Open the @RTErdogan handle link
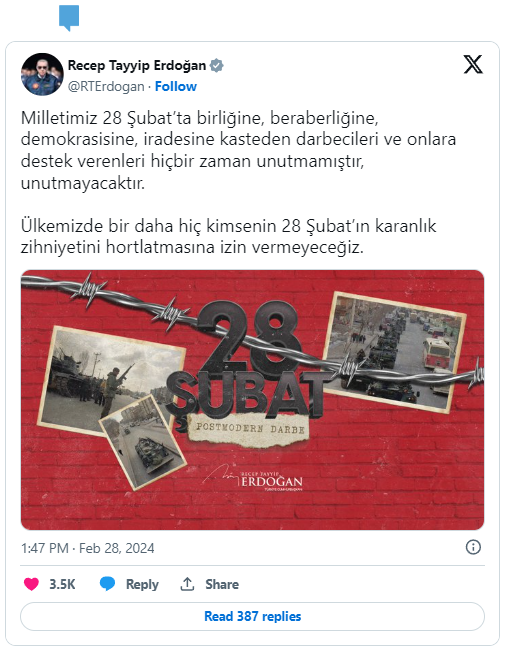This screenshot has width=507, height=655. [x=106, y=86]
